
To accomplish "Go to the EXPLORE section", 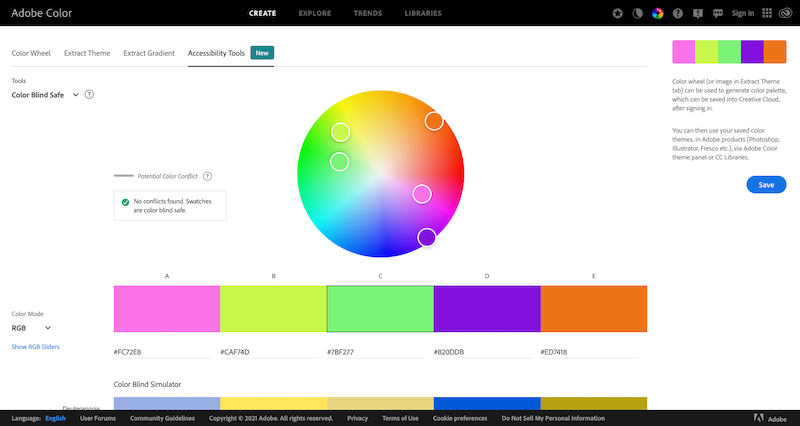I will pyautogui.click(x=315, y=13).
